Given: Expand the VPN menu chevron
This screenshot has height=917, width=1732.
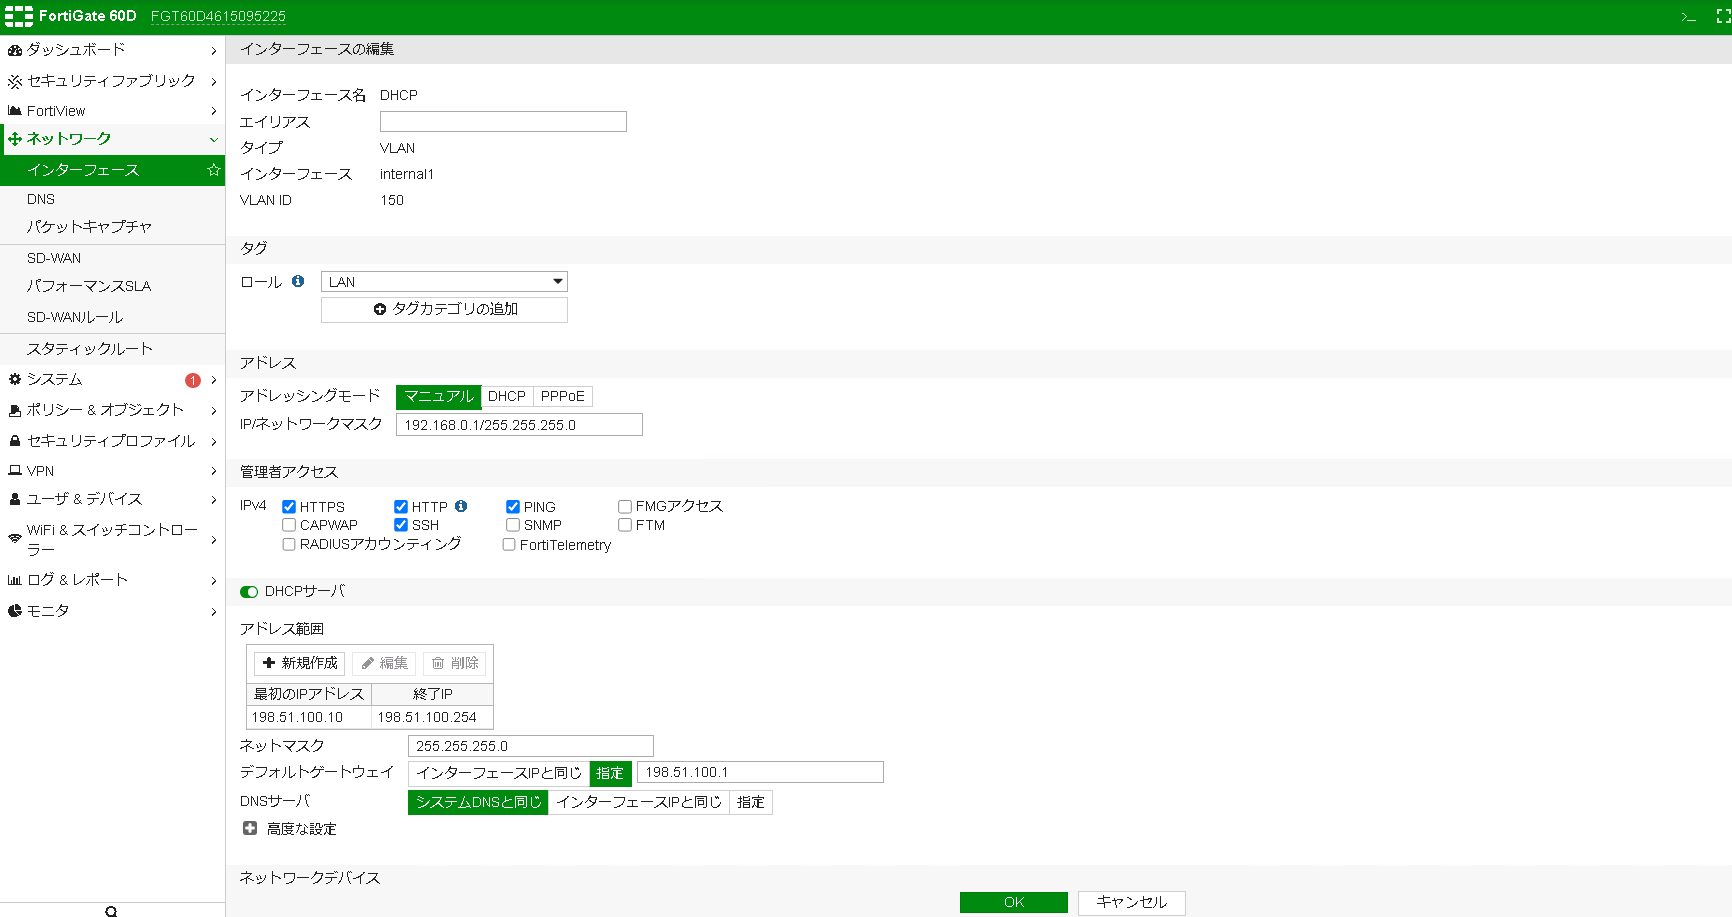Looking at the screenshot, I should (x=213, y=471).
